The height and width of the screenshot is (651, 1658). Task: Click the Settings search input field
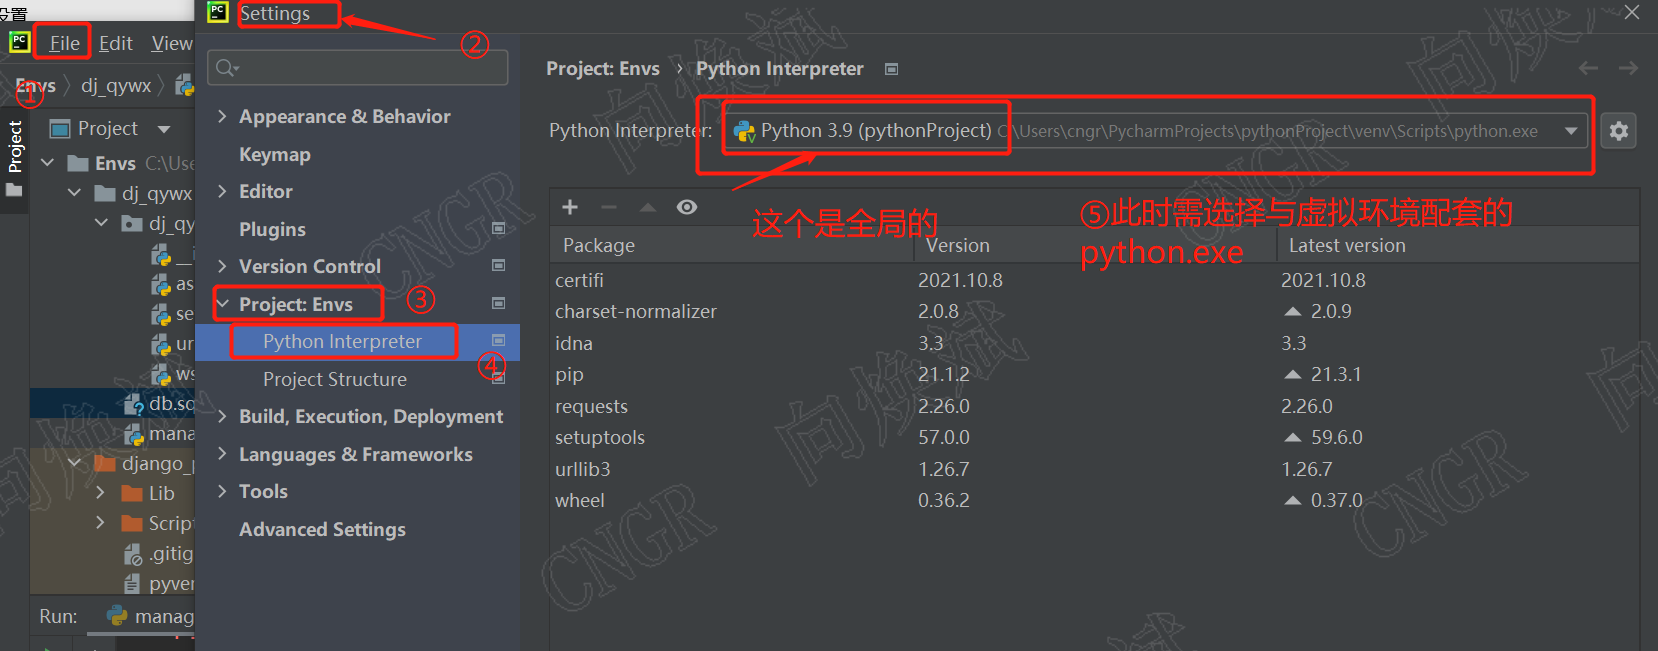coord(357,68)
